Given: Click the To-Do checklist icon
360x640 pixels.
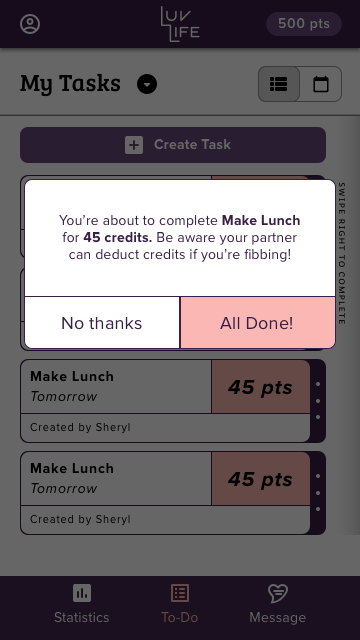Looking at the screenshot, I should pyautogui.click(x=180, y=593).
